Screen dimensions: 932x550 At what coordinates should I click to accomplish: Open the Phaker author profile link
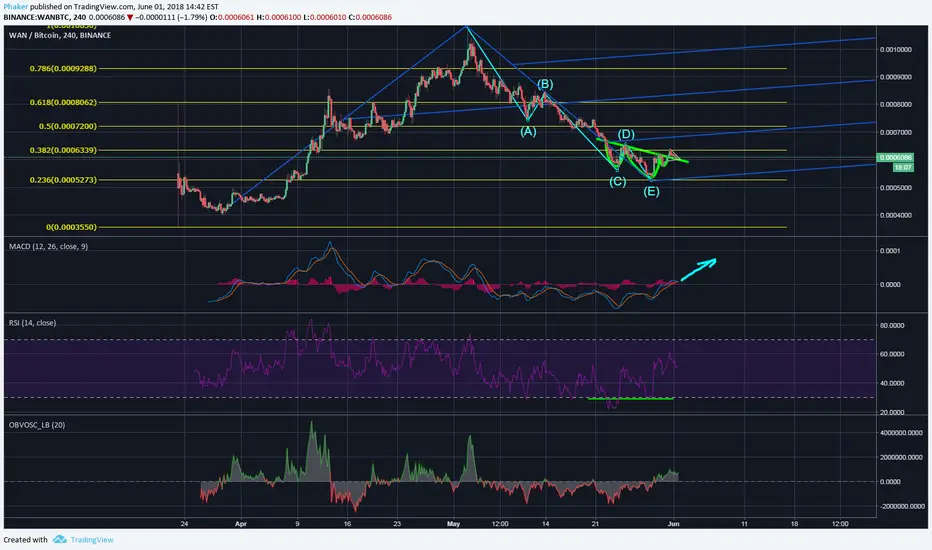coord(15,7)
